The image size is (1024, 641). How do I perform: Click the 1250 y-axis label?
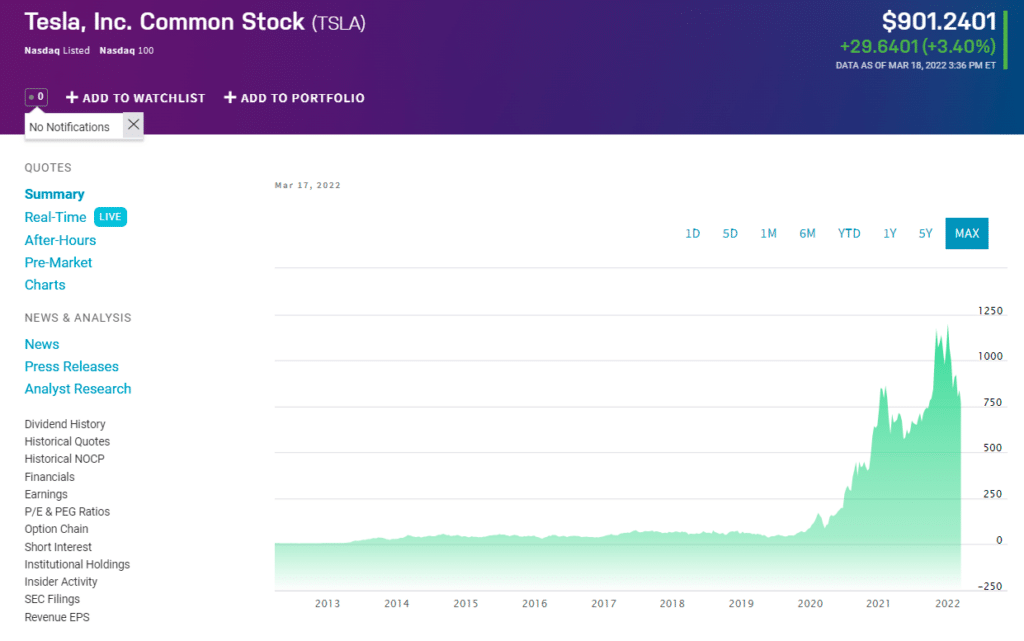990,311
